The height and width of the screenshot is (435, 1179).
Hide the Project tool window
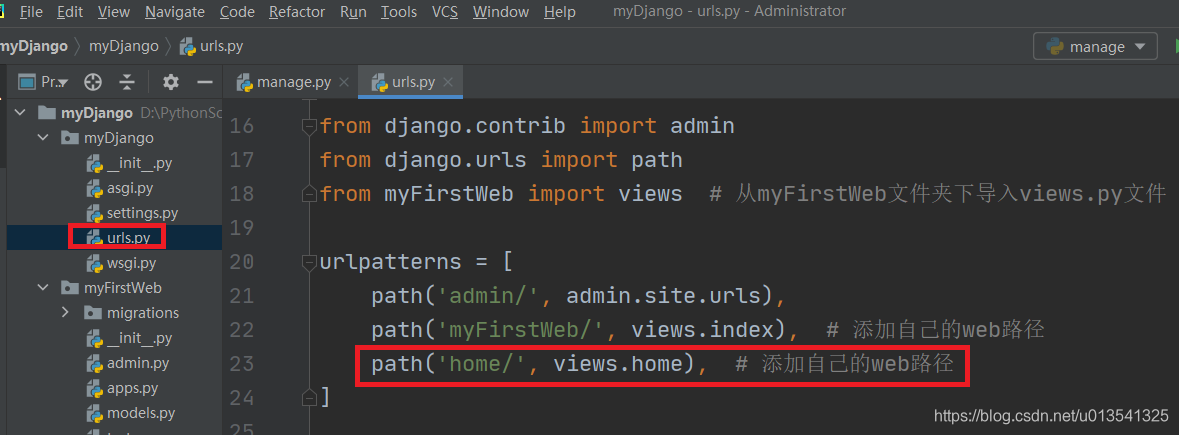[205, 82]
